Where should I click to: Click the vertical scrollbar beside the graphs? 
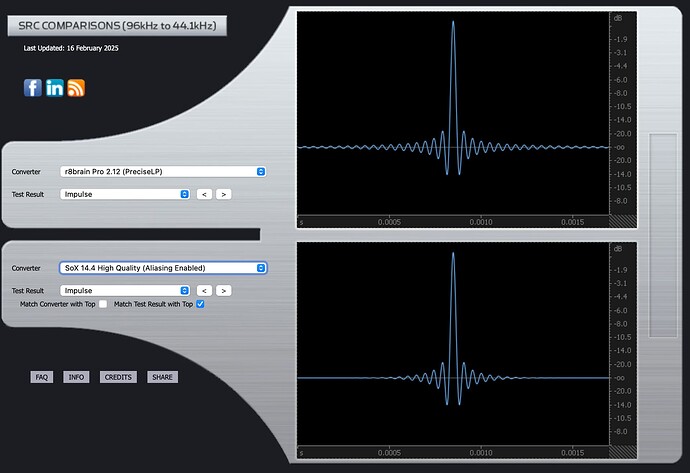pyautogui.click(x=663, y=235)
